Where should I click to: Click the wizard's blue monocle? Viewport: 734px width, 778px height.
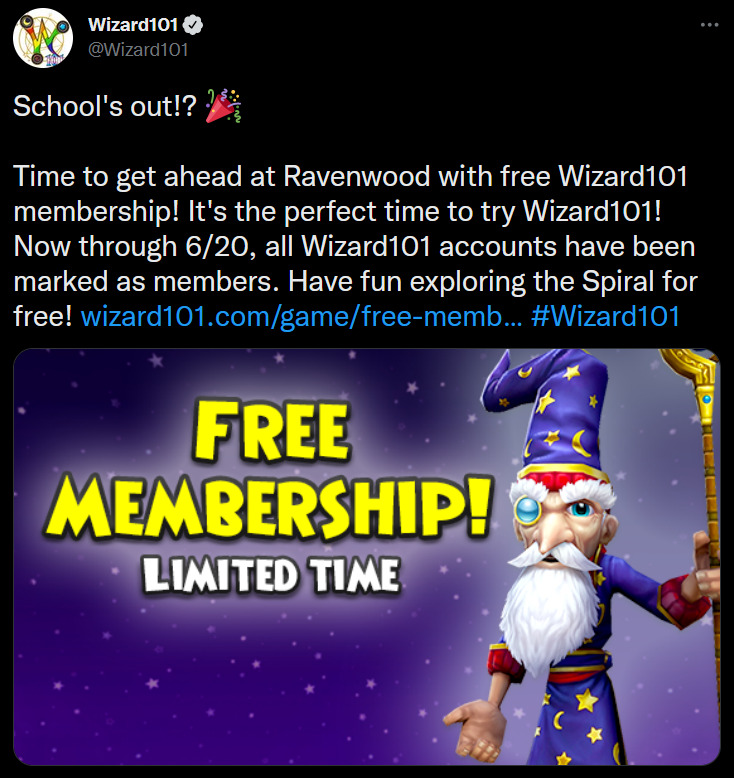[528, 510]
